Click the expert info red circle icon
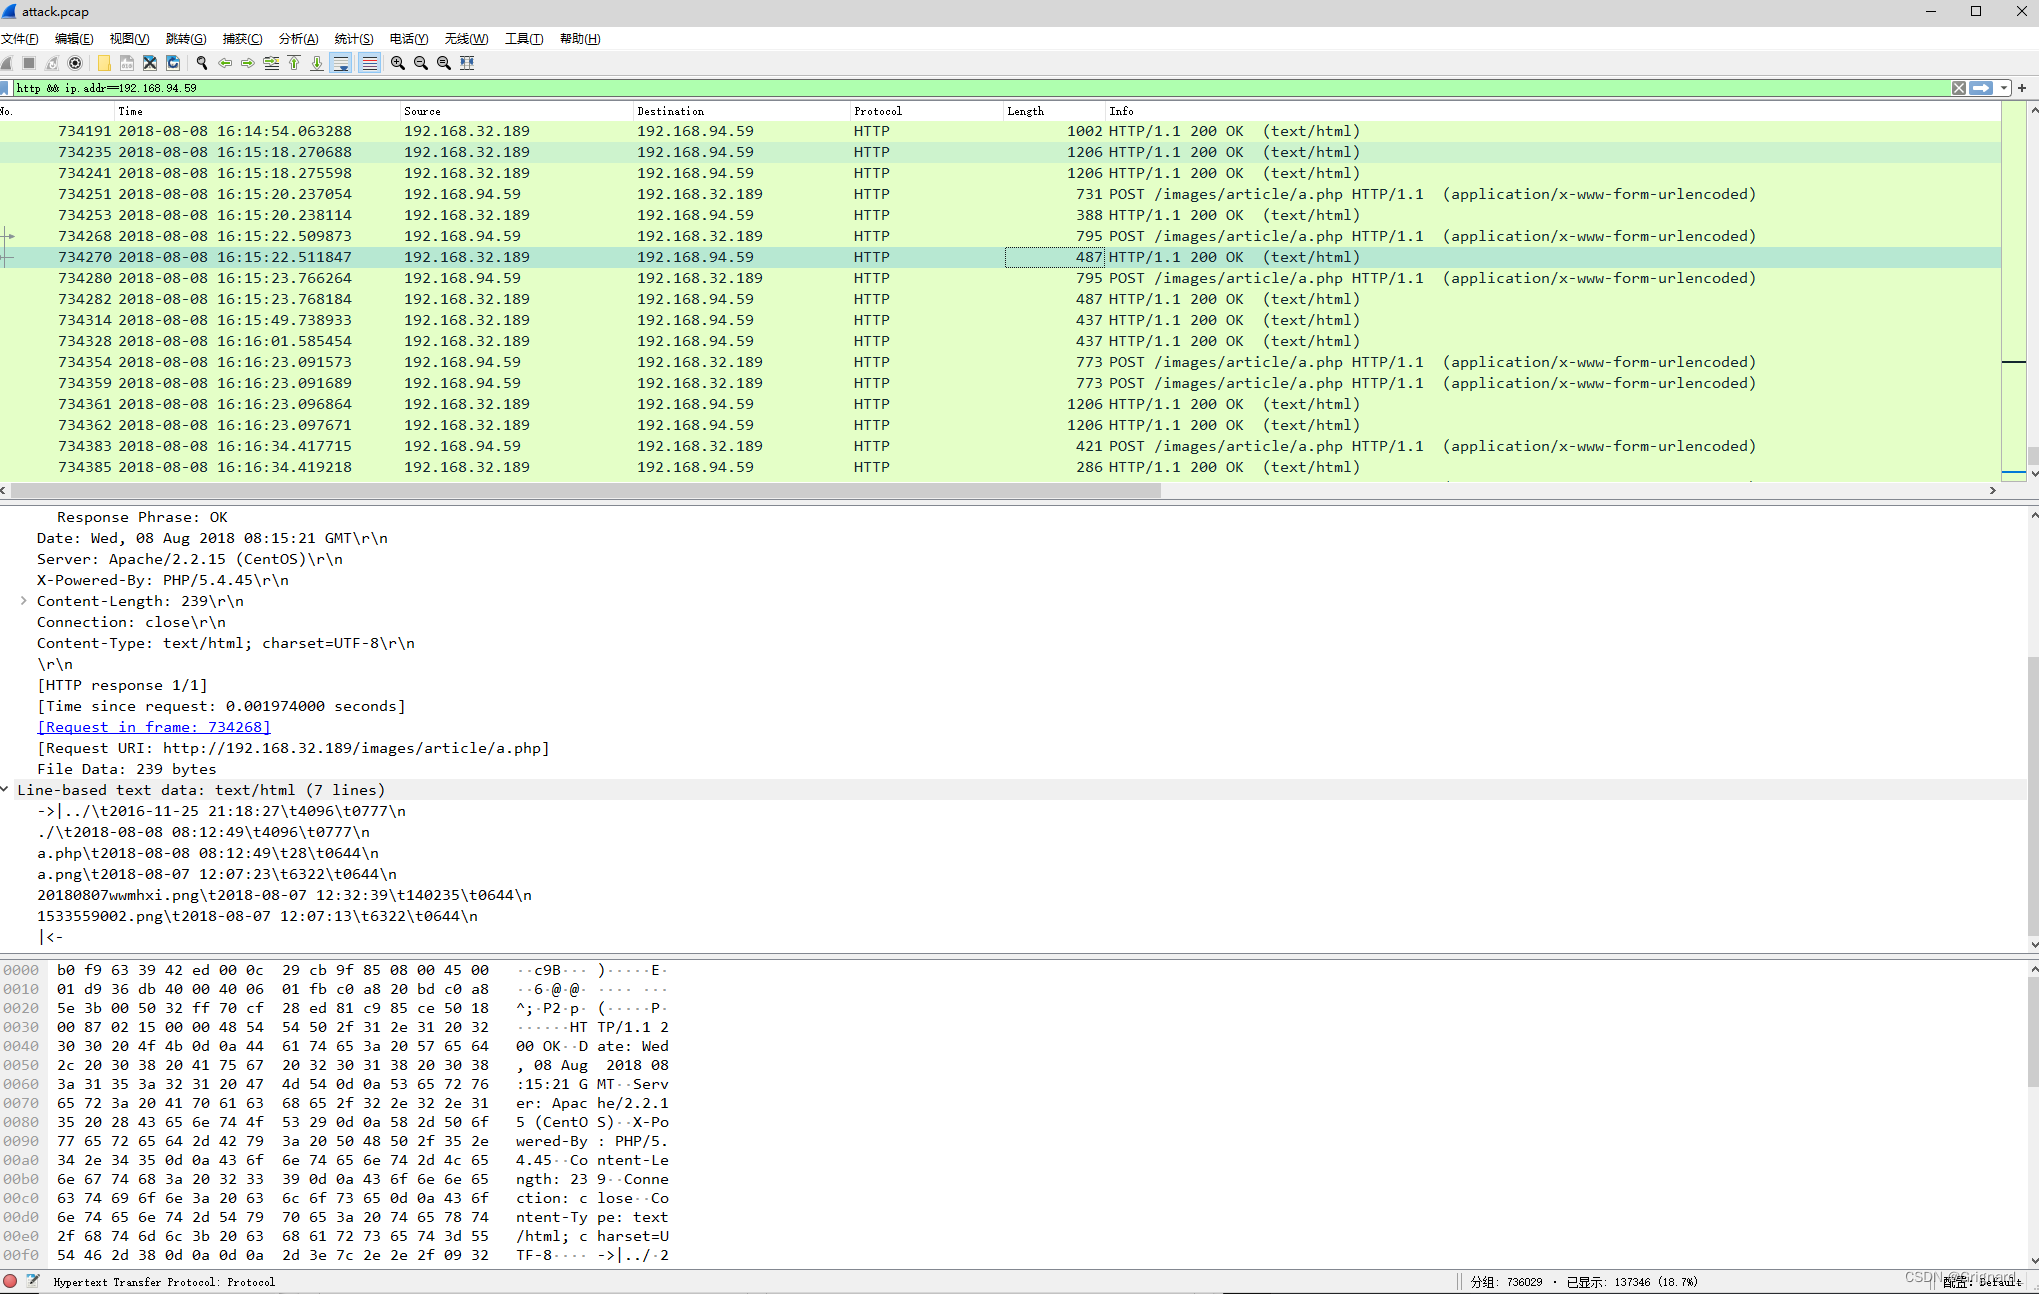2039x1294 pixels. click(10, 1281)
